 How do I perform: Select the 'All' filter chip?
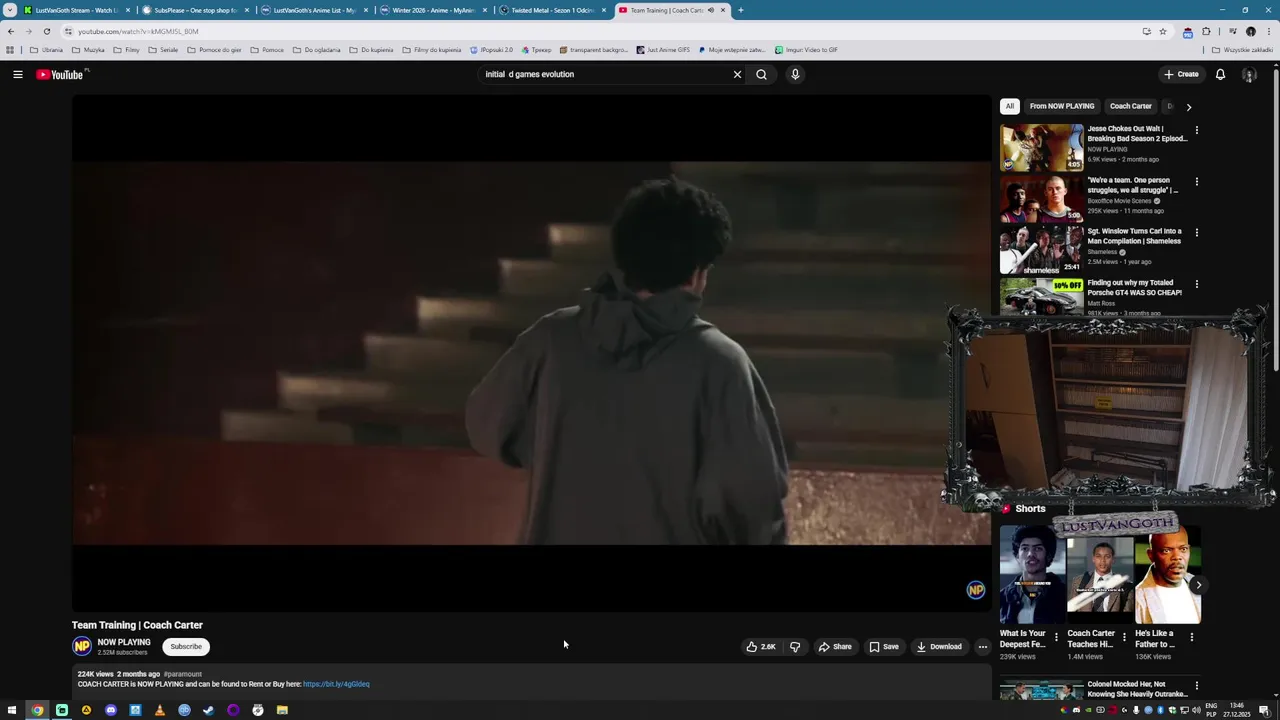(x=1010, y=106)
